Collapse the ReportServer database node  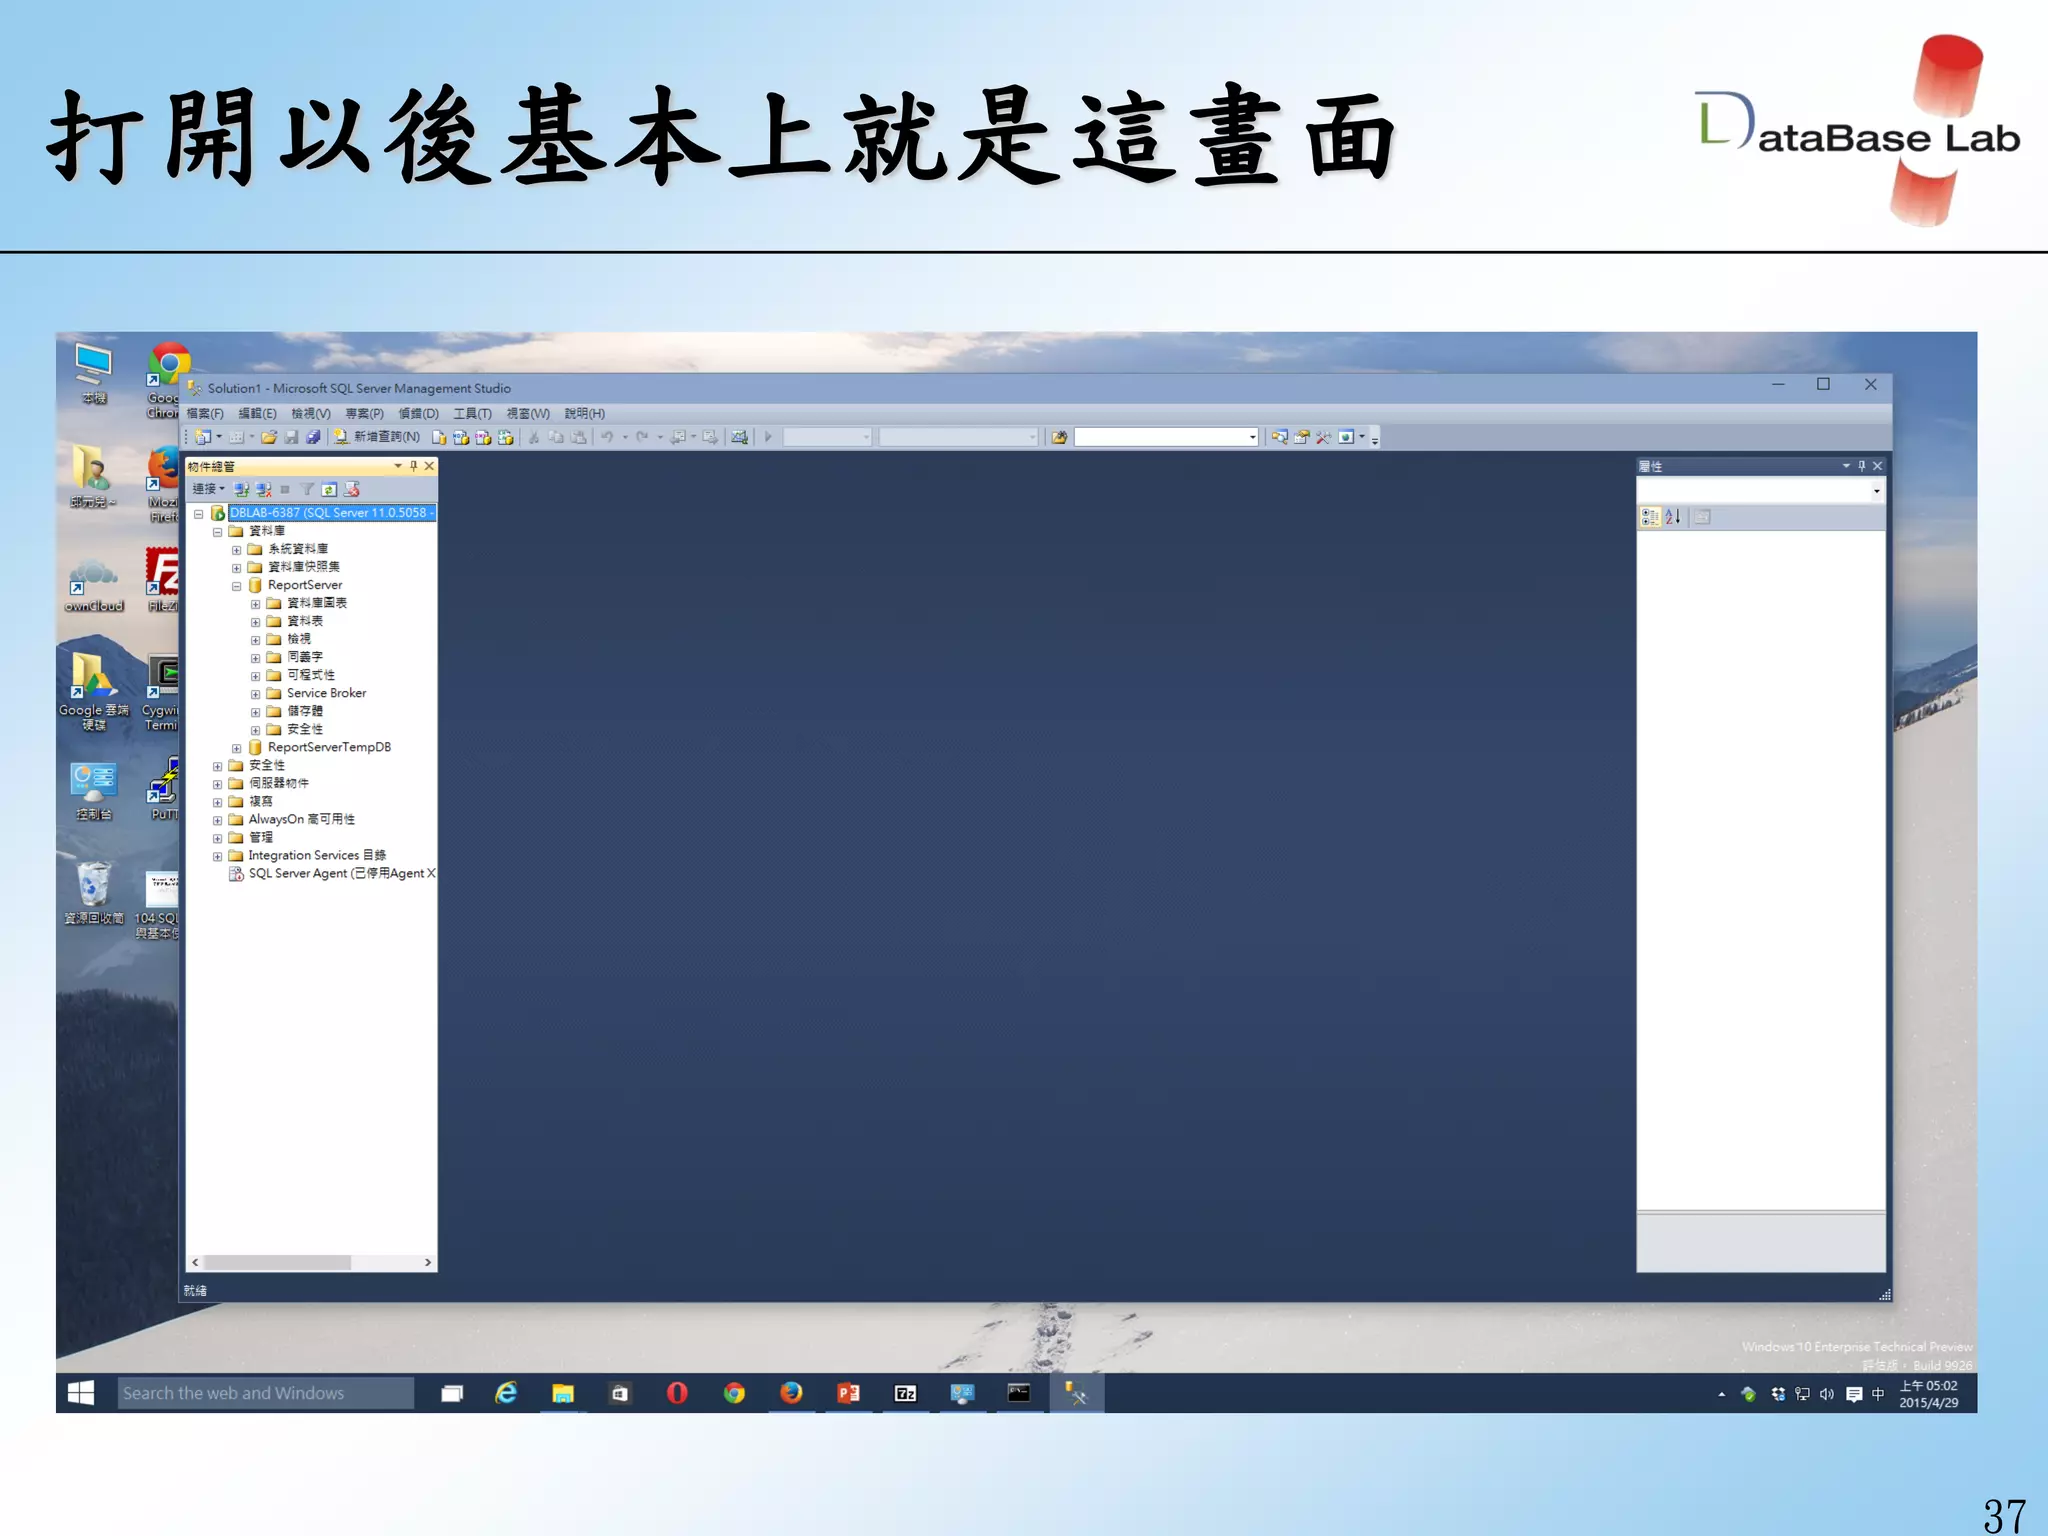[237, 586]
